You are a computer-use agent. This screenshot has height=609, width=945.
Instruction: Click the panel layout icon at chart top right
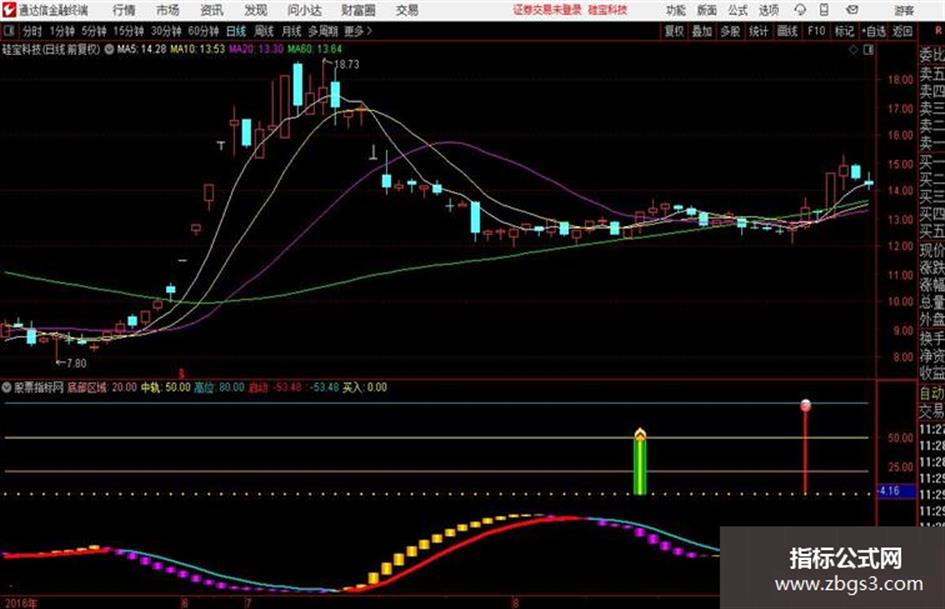(x=868, y=50)
